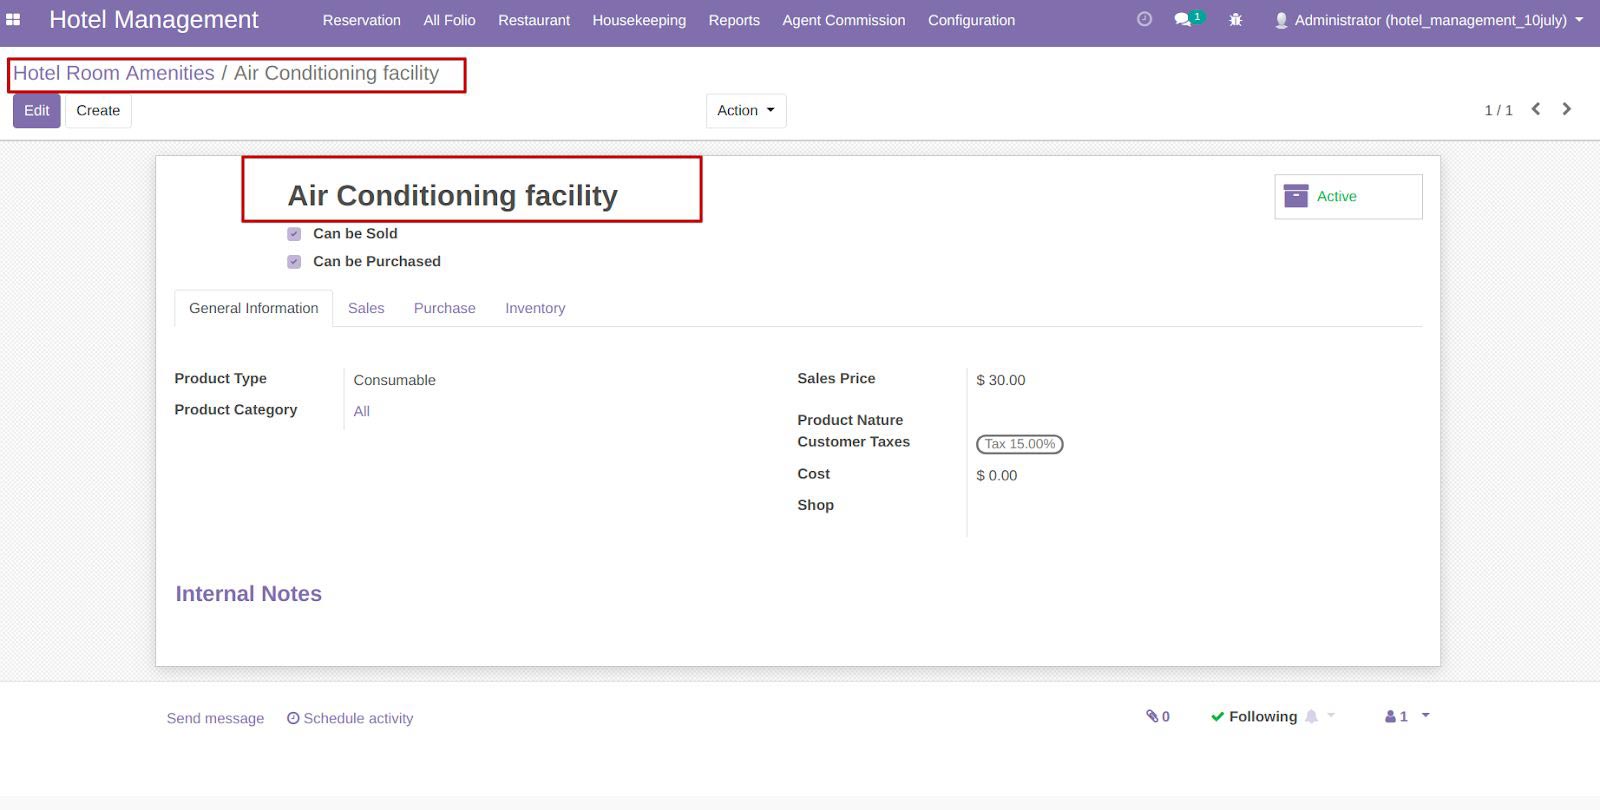
Task: Expand the Administrator user menu
Action: click(1429, 20)
